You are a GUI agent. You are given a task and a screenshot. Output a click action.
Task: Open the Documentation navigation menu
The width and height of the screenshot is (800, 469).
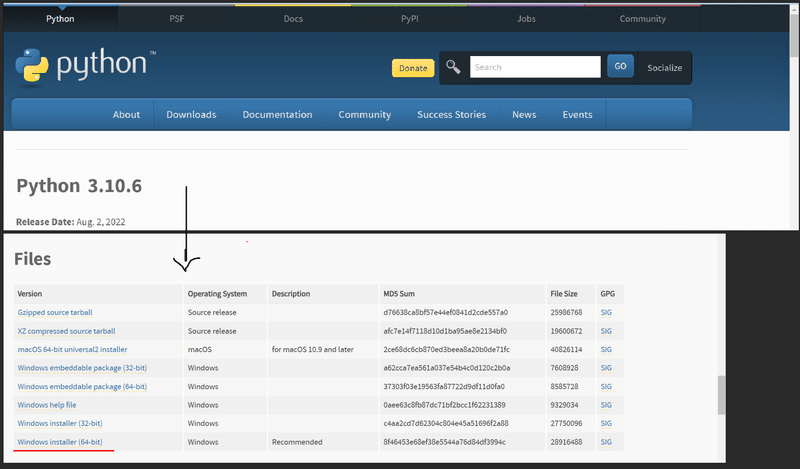tap(278, 115)
